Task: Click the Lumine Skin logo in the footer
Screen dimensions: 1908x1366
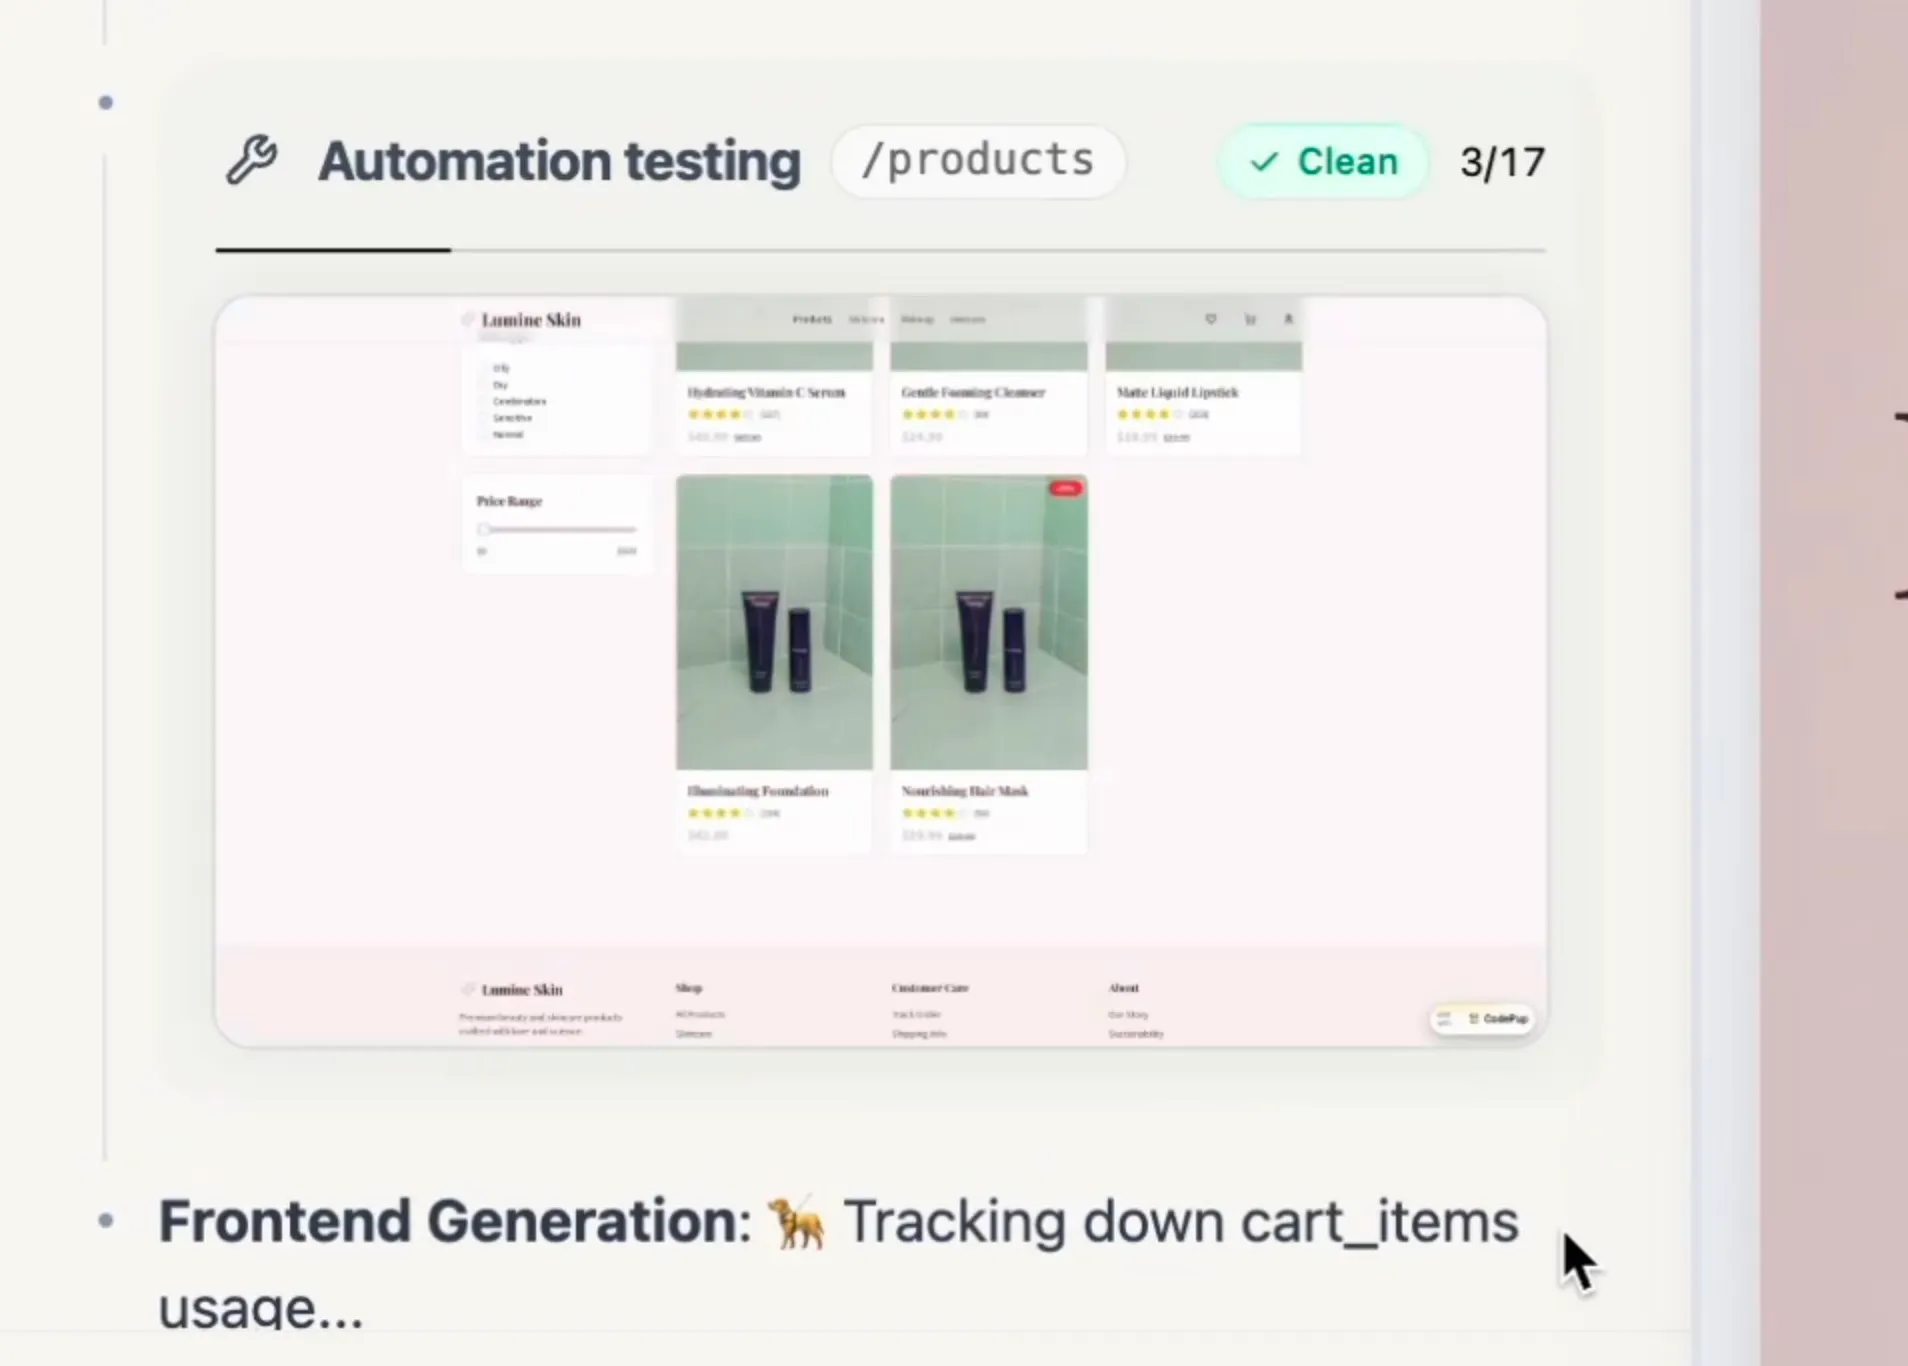Action: point(512,990)
